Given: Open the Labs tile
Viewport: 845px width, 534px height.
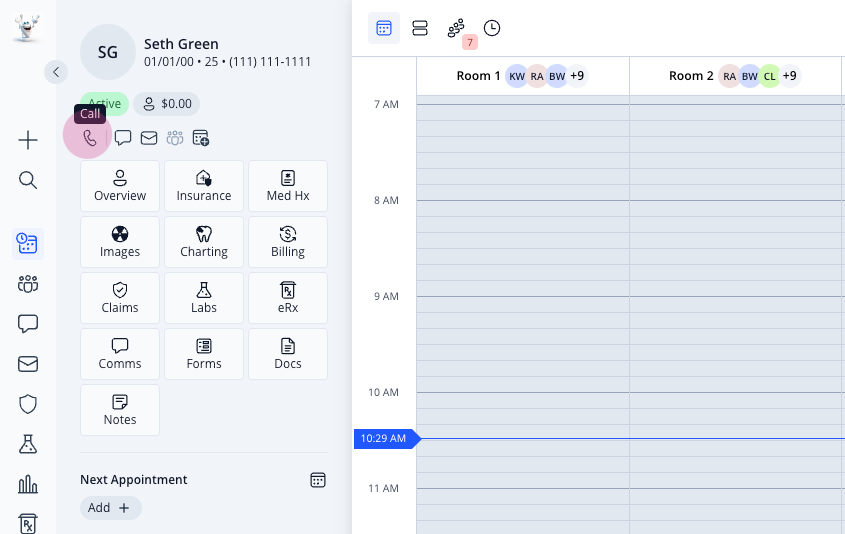Looking at the screenshot, I should (x=204, y=298).
